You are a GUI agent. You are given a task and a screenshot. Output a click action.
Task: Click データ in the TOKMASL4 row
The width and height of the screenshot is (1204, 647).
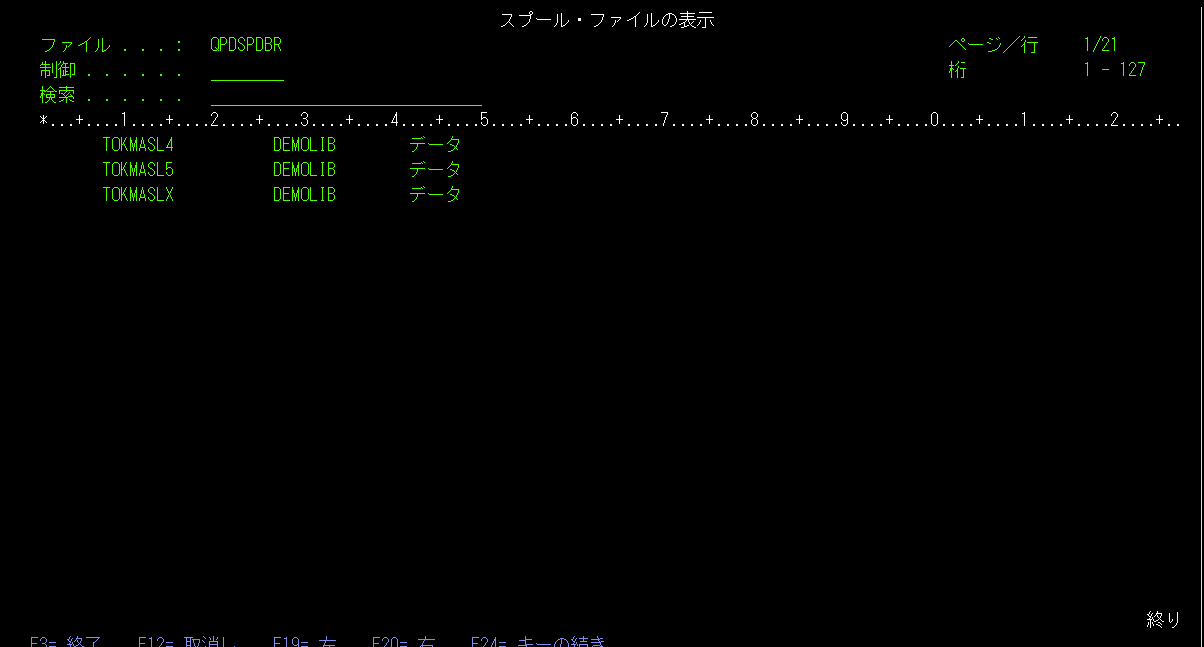(435, 145)
